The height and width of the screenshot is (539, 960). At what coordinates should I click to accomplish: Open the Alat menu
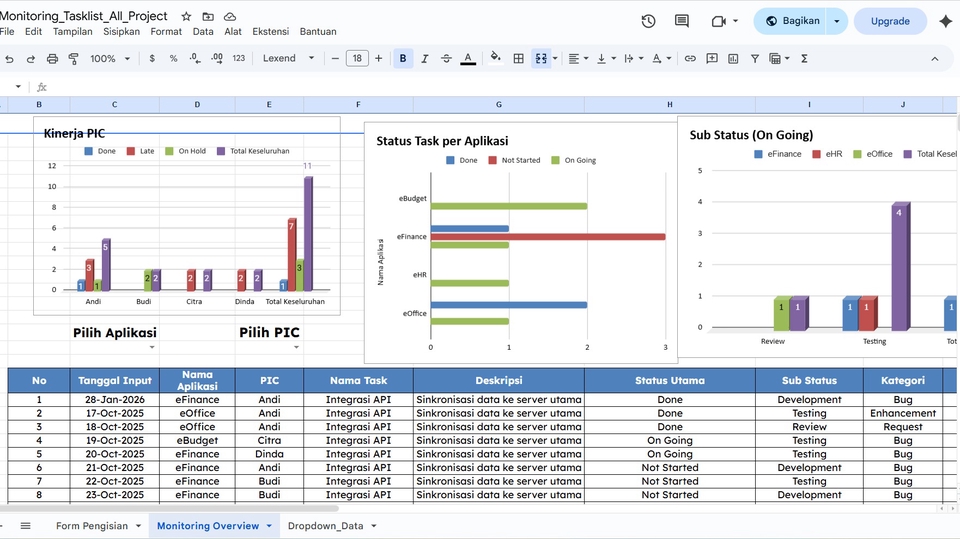pos(233,31)
